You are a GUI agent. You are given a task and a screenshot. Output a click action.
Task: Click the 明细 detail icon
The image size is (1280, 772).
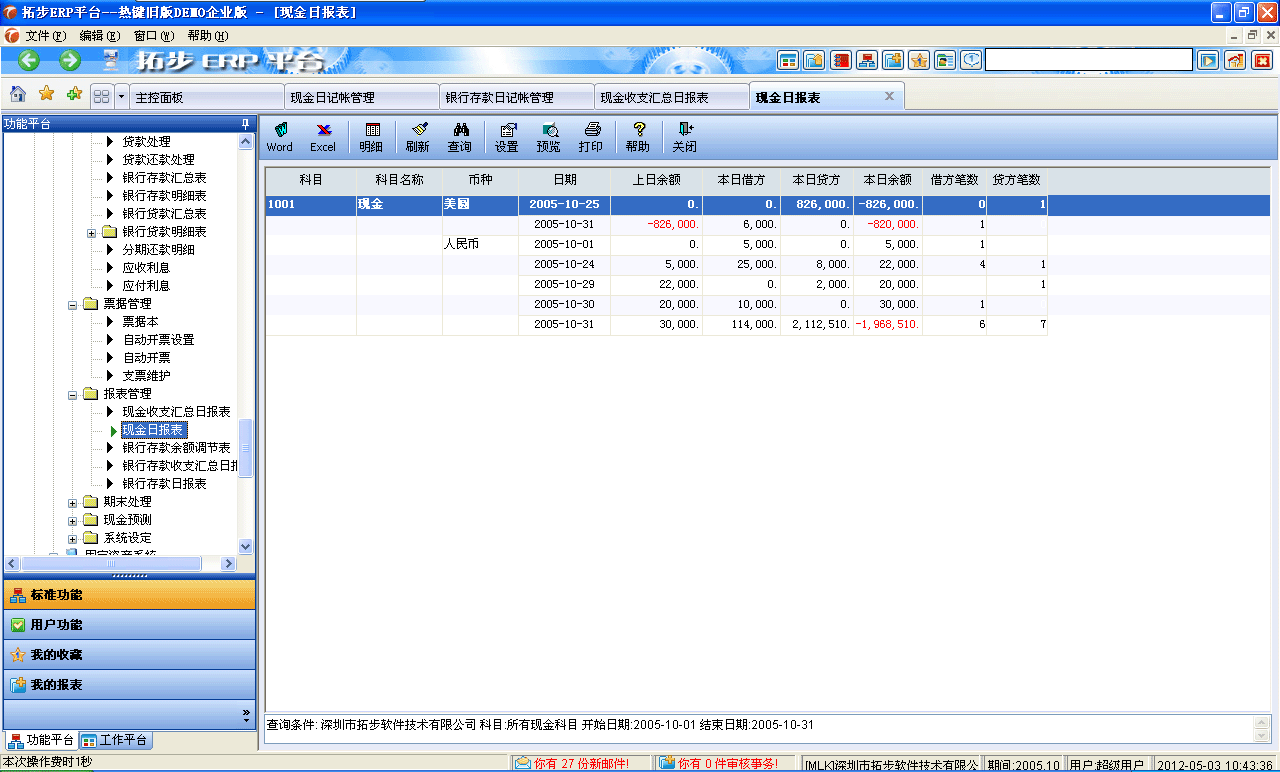point(373,137)
